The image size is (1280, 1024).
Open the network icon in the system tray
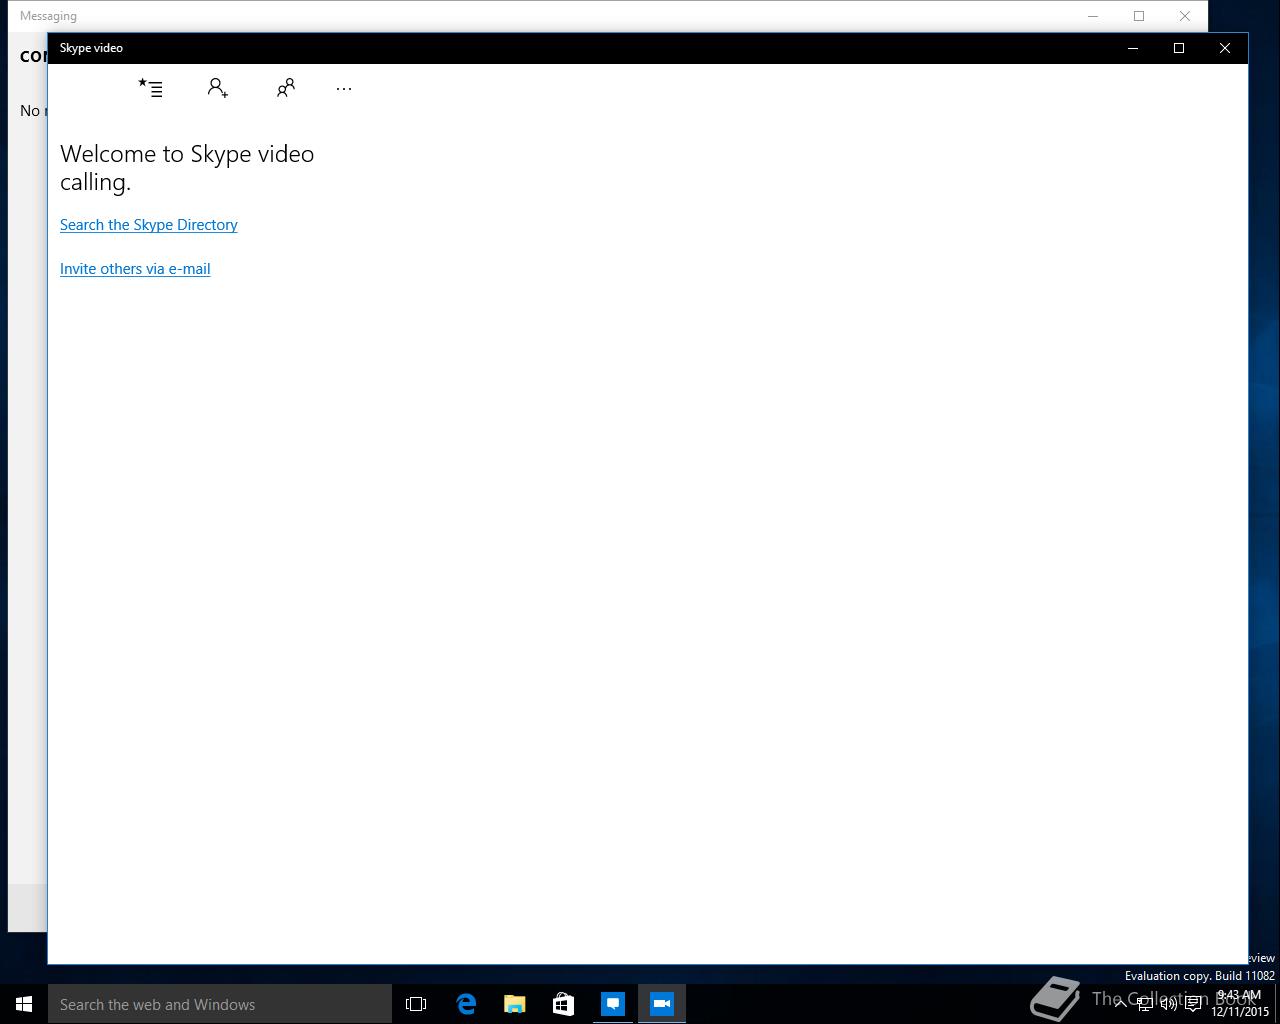click(1144, 1004)
